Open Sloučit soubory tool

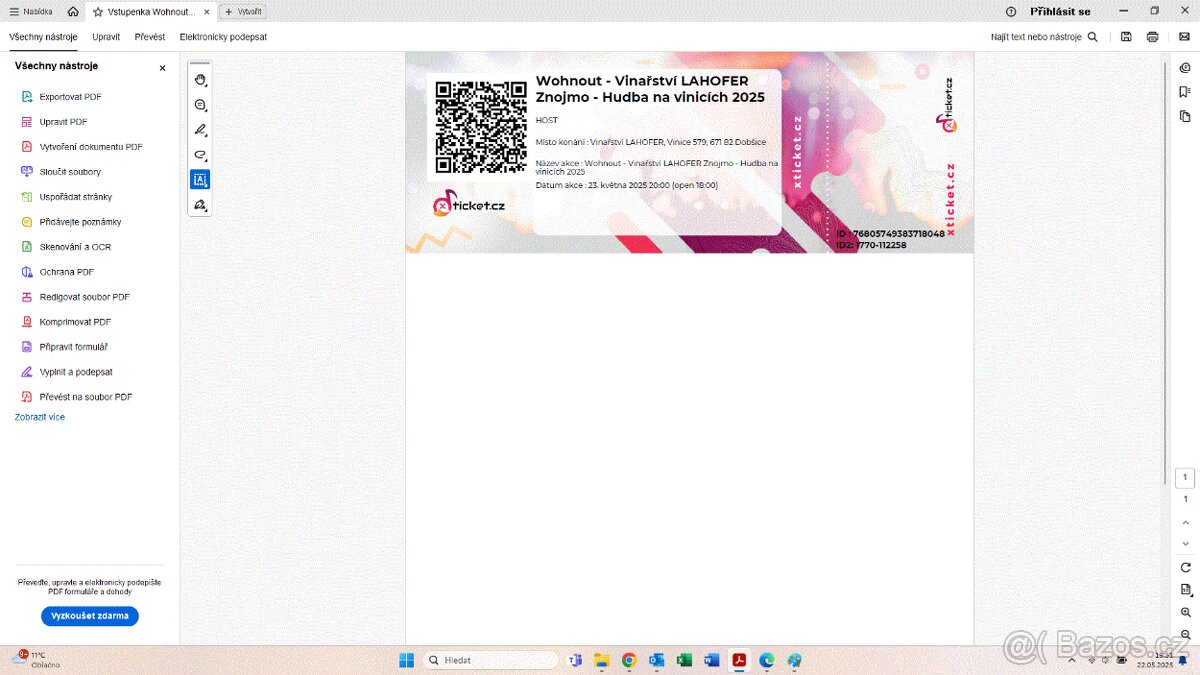click(62, 172)
